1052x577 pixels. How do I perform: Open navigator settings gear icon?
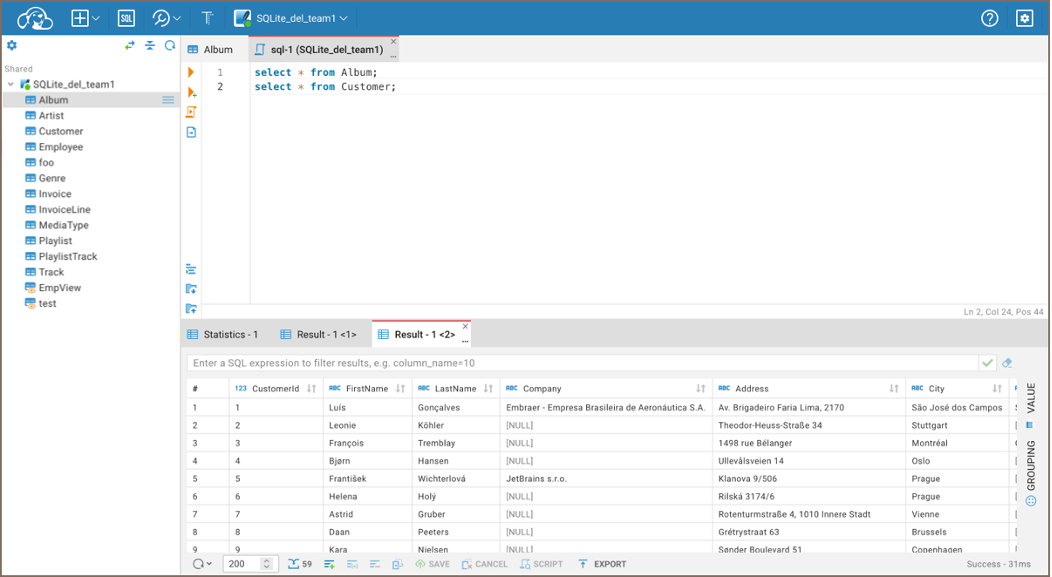pyautogui.click(x=11, y=46)
